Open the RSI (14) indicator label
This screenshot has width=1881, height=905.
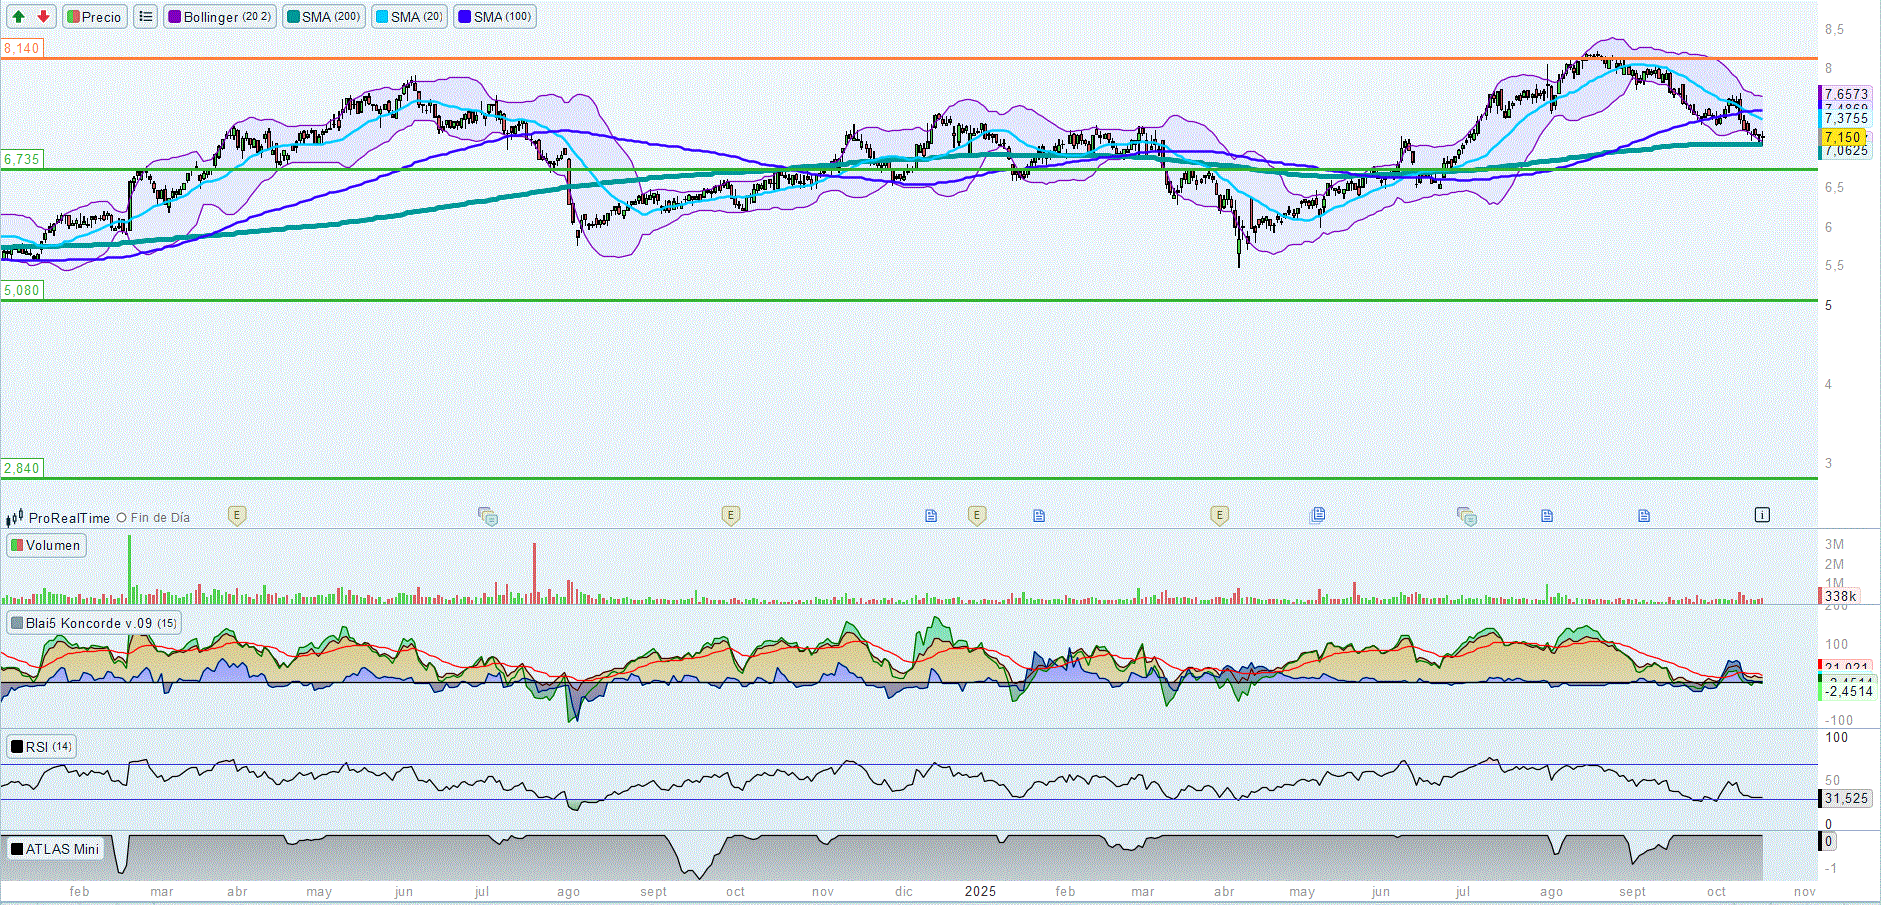click(x=41, y=747)
